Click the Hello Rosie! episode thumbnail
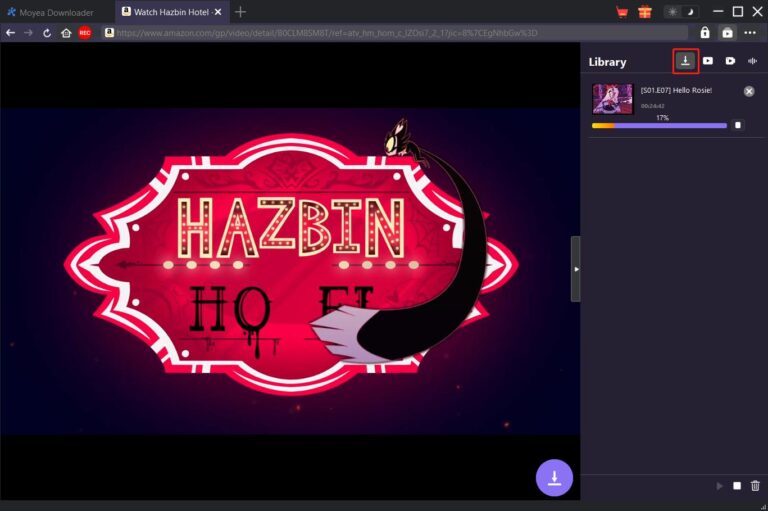The height and width of the screenshot is (511, 768). (x=612, y=99)
